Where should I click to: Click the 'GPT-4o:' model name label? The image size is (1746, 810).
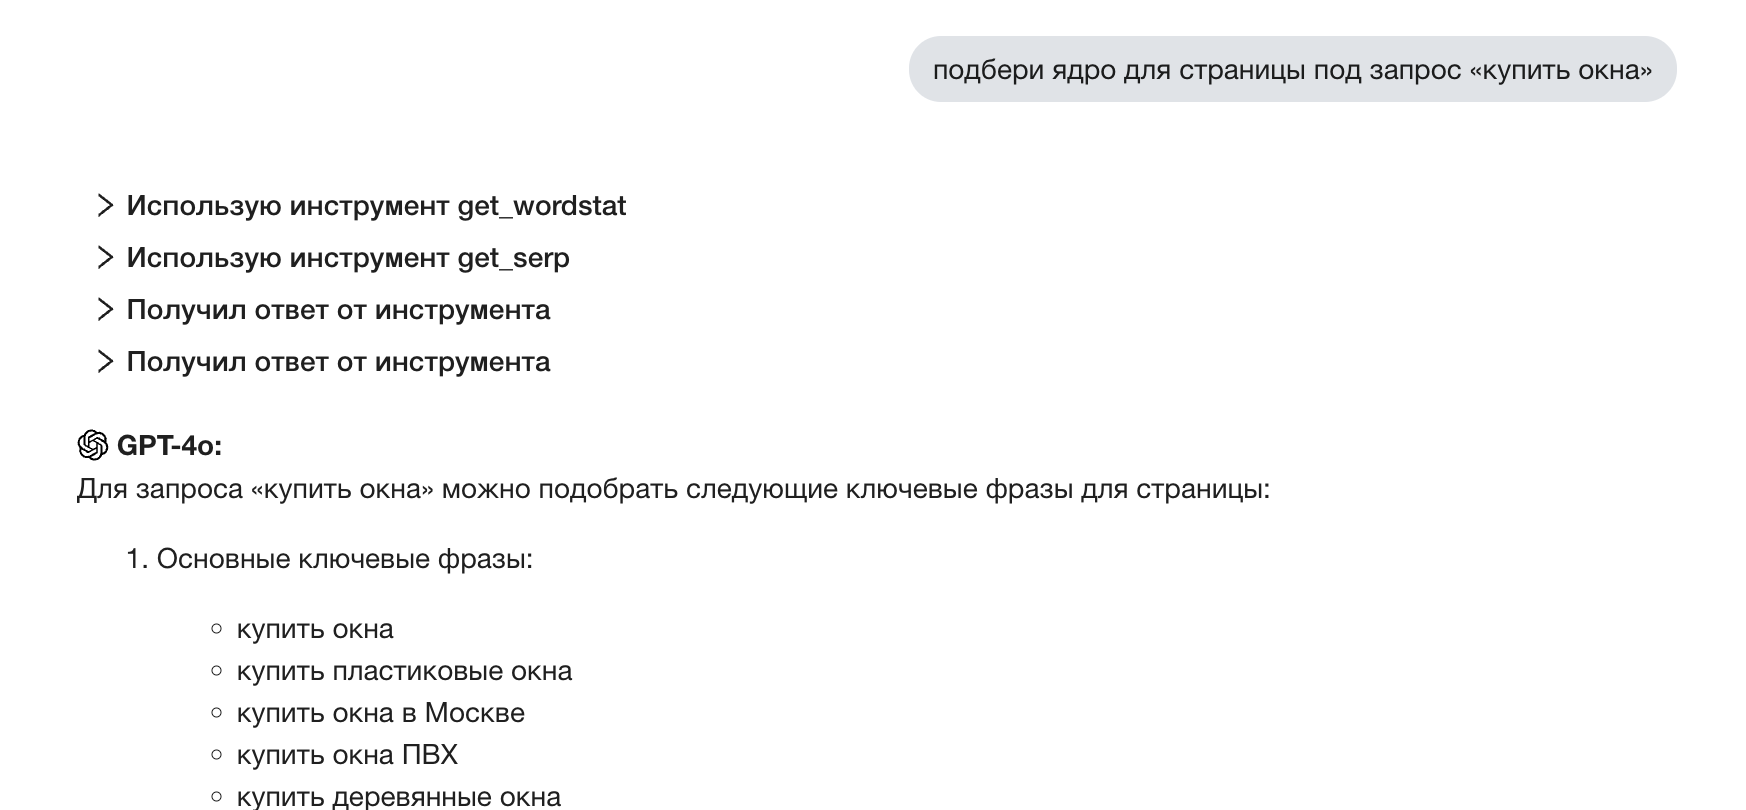(x=169, y=446)
